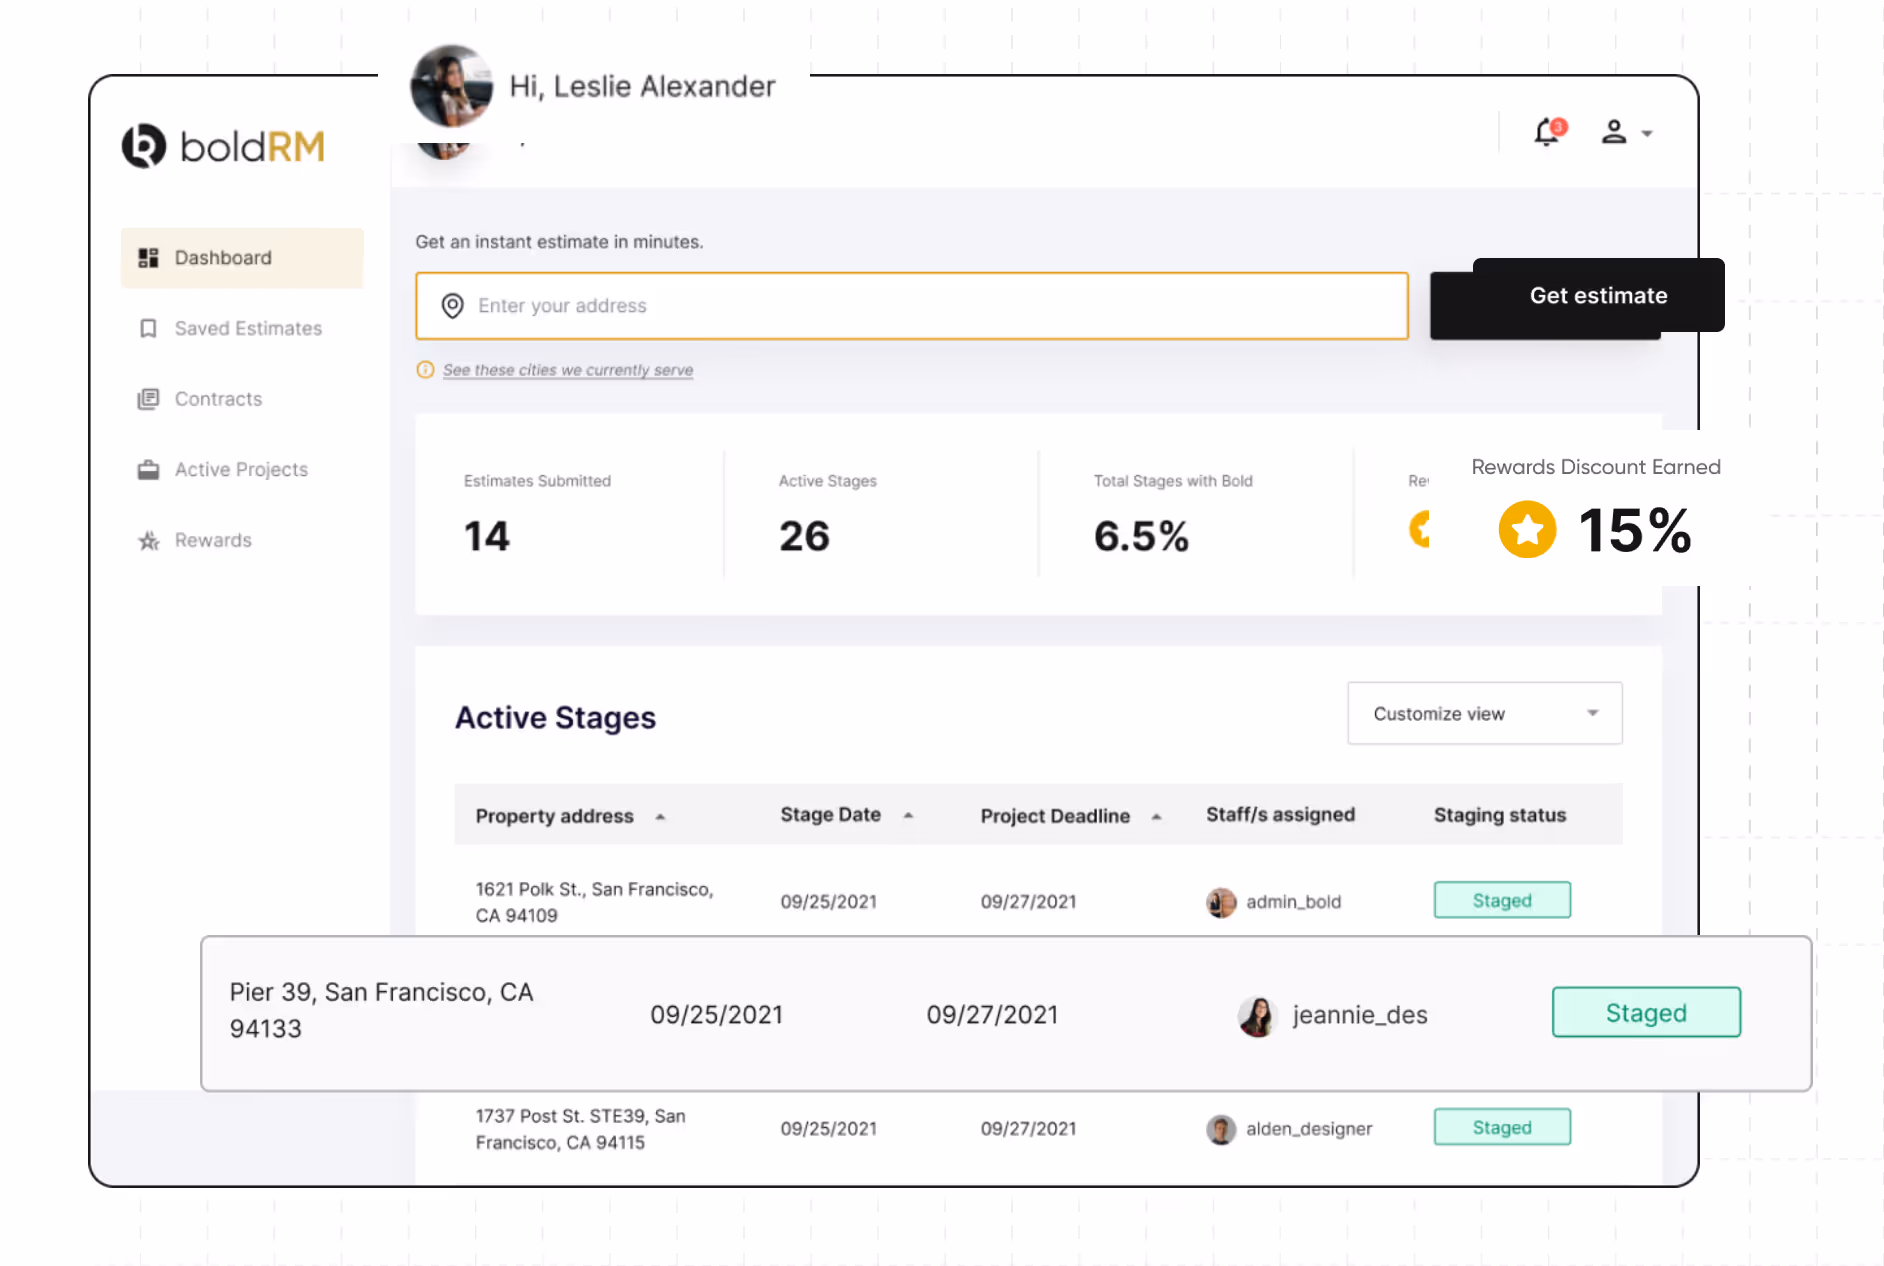Open See these cities we currently serve link
Screen dimensions: 1884x1266
coord(568,370)
